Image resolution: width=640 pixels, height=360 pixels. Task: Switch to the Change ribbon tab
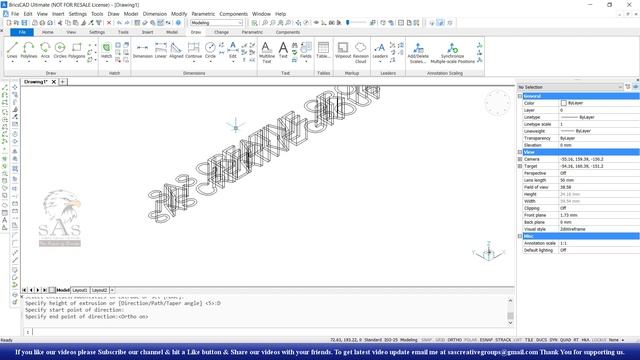coord(221,32)
